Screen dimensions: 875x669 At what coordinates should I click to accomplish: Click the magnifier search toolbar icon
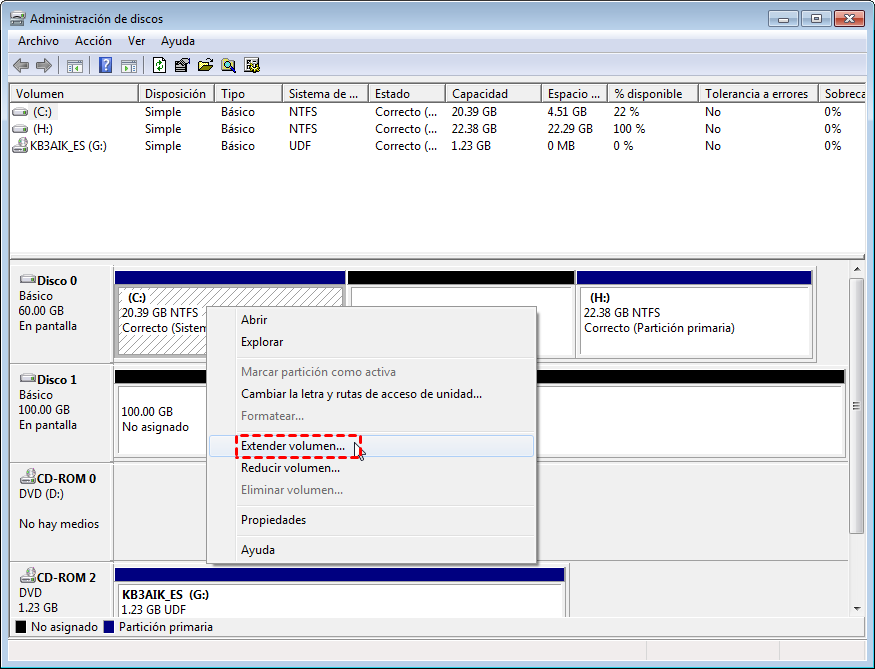(229, 66)
